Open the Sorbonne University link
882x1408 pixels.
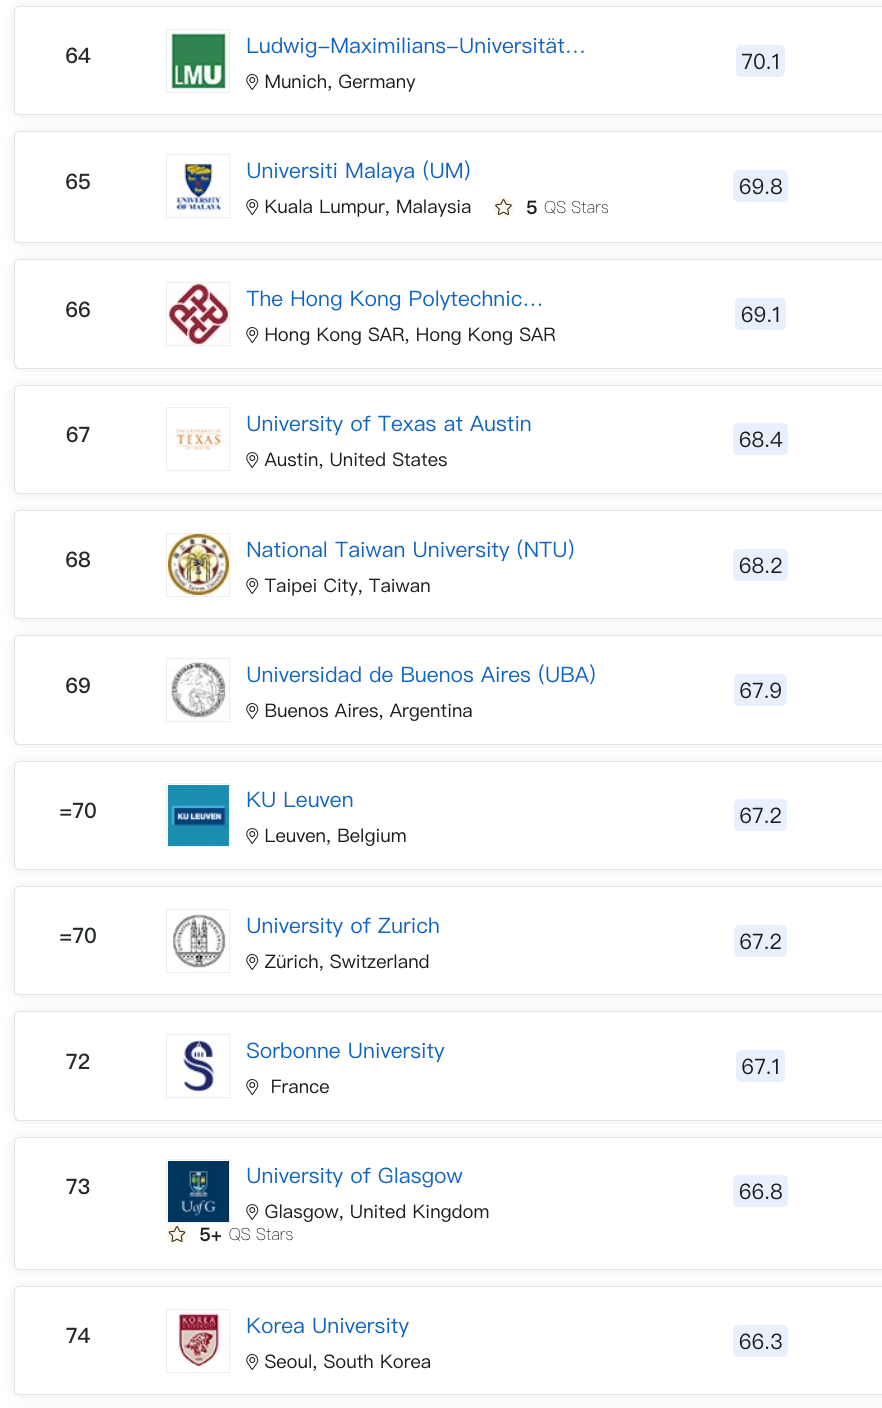click(345, 1051)
